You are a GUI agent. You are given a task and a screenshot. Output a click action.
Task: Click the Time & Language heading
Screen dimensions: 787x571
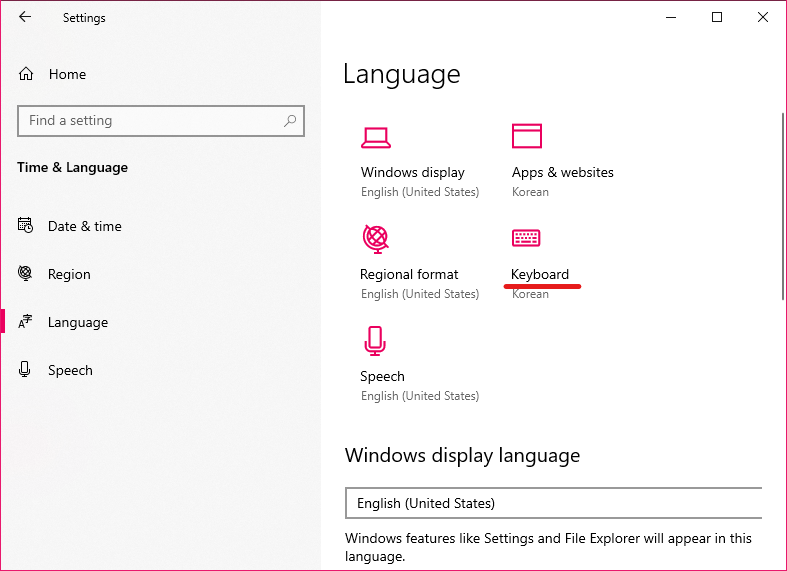[x=72, y=167]
